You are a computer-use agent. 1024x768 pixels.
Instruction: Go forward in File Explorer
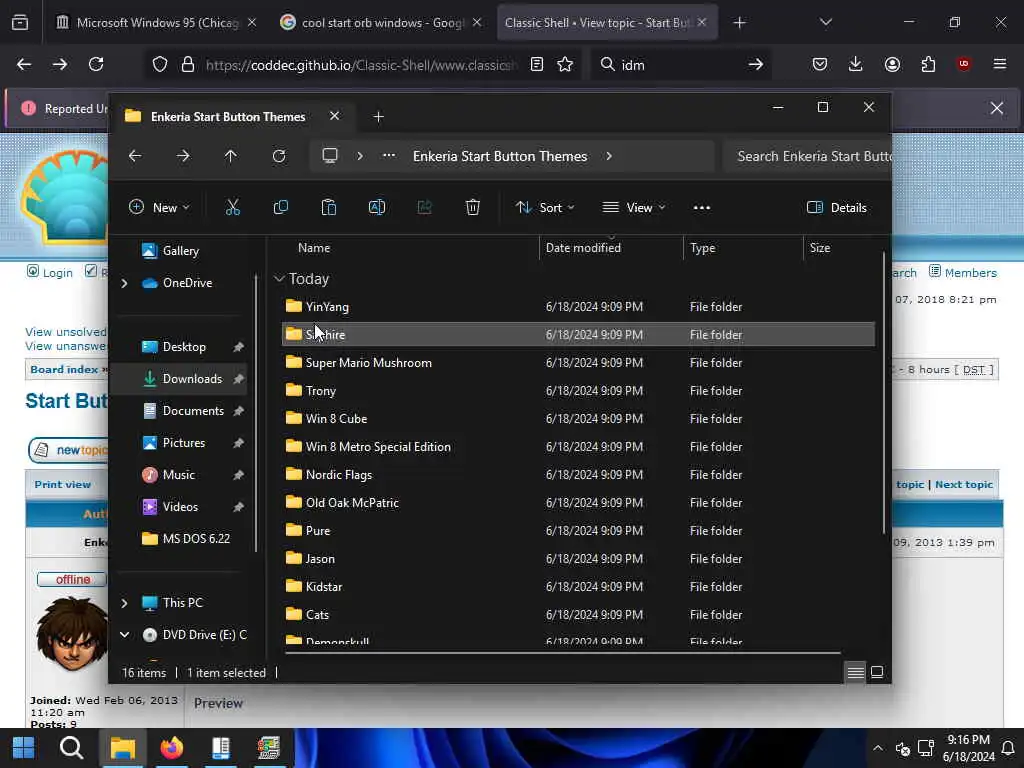click(x=183, y=156)
